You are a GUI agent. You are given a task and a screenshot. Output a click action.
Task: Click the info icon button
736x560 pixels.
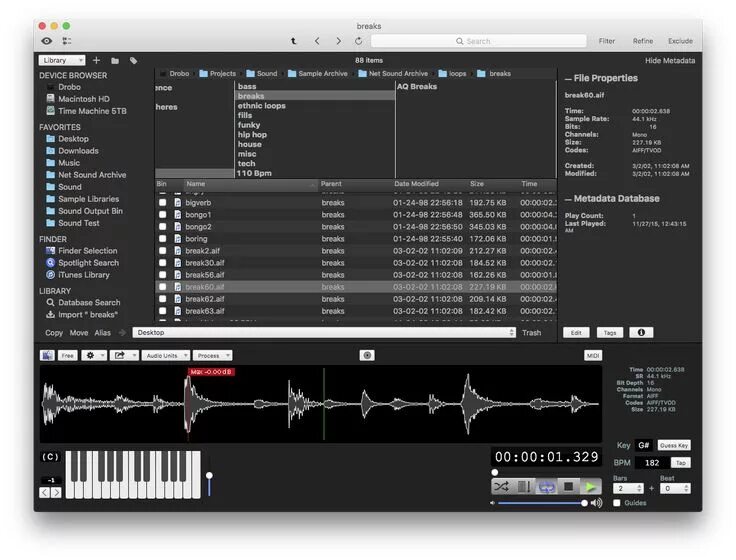click(641, 333)
